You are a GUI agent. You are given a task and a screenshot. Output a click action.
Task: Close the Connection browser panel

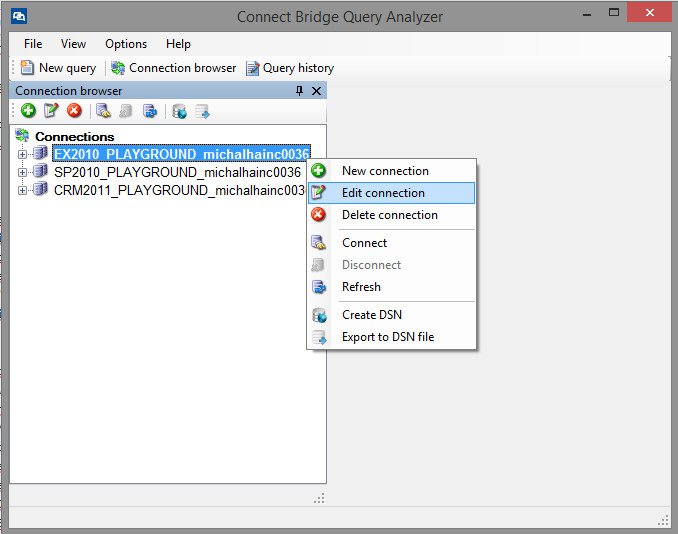[x=317, y=91]
